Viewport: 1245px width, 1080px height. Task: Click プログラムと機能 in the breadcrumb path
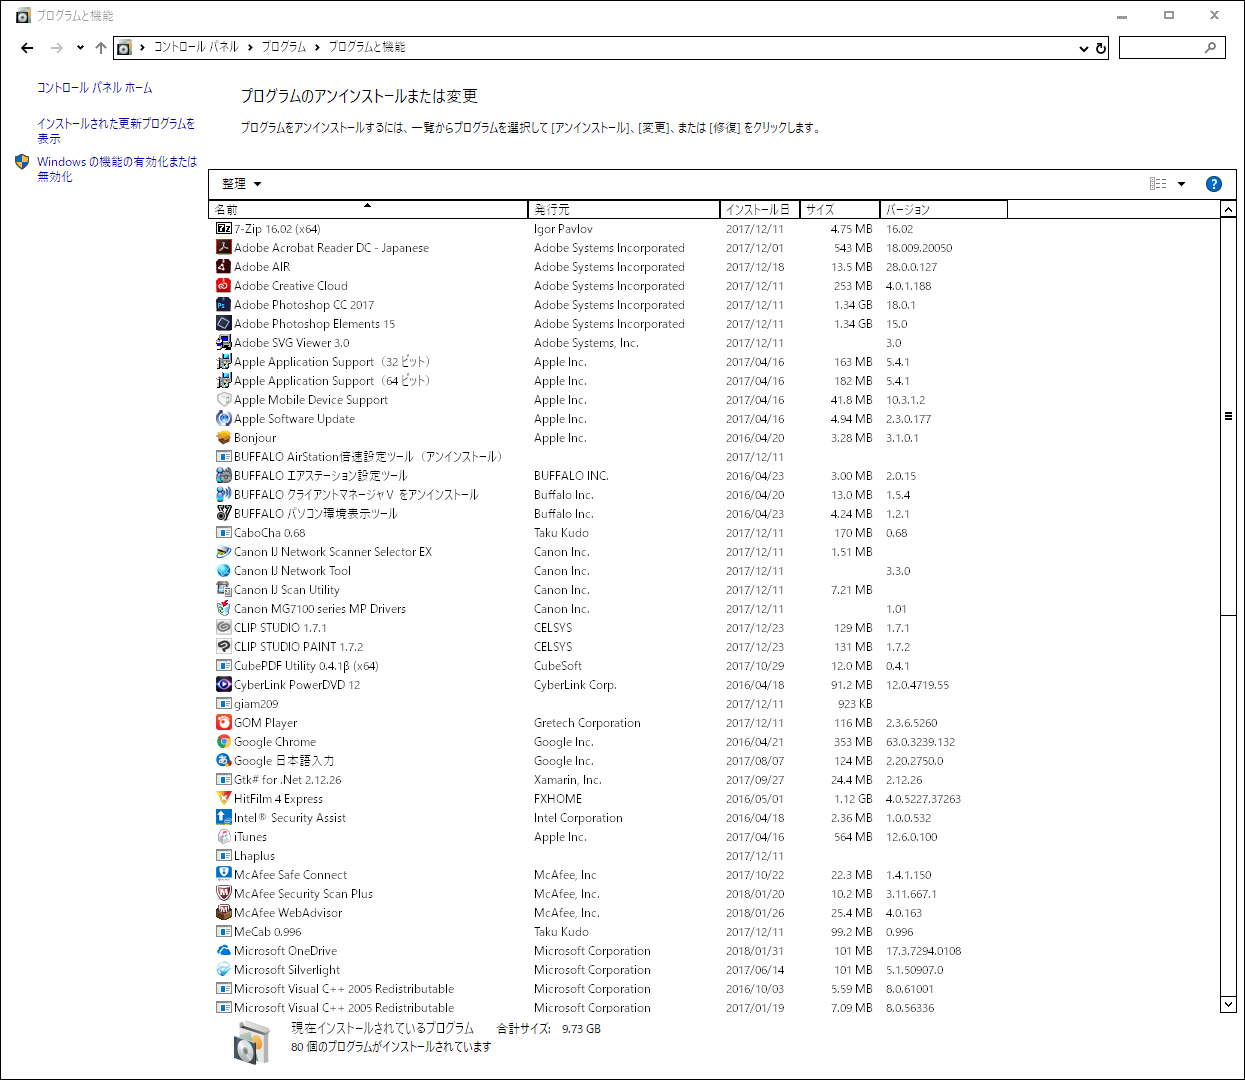coord(367,47)
